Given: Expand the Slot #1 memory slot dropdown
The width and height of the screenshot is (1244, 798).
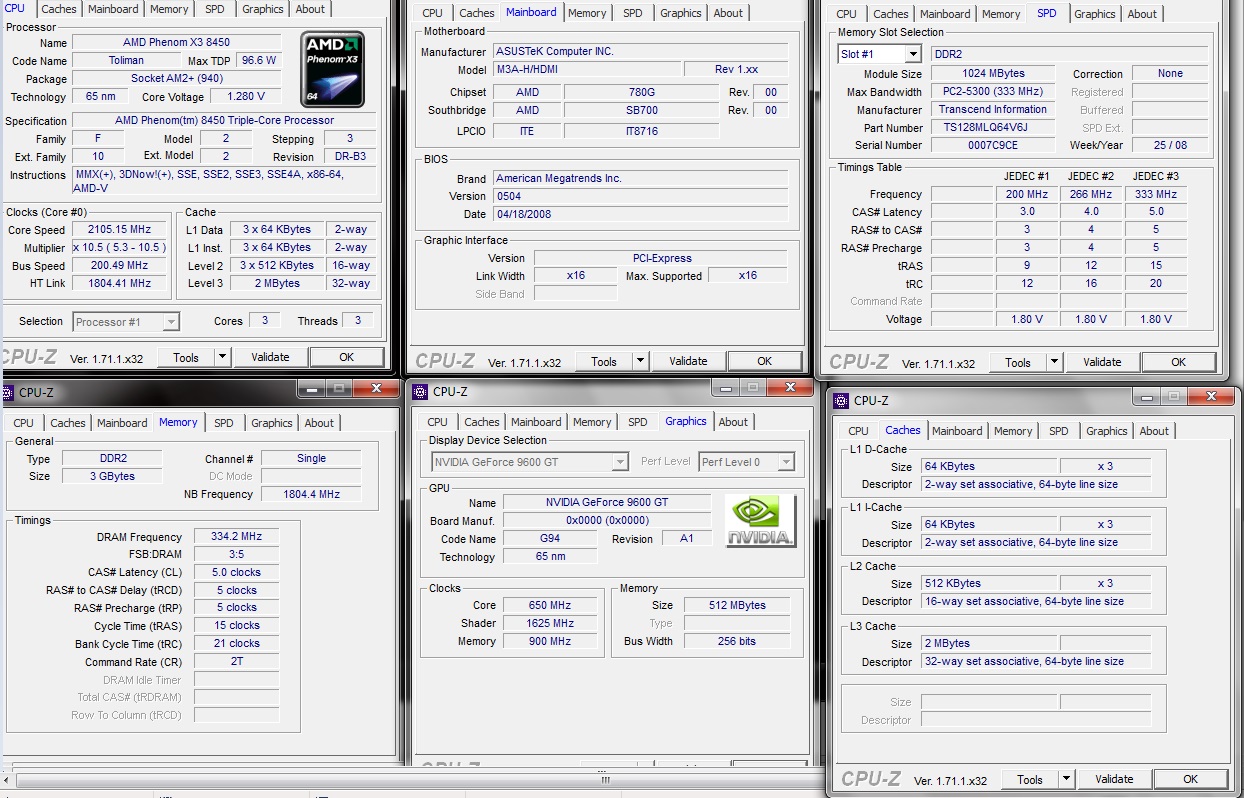Looking at the screenshot, I should coord(913,54).
